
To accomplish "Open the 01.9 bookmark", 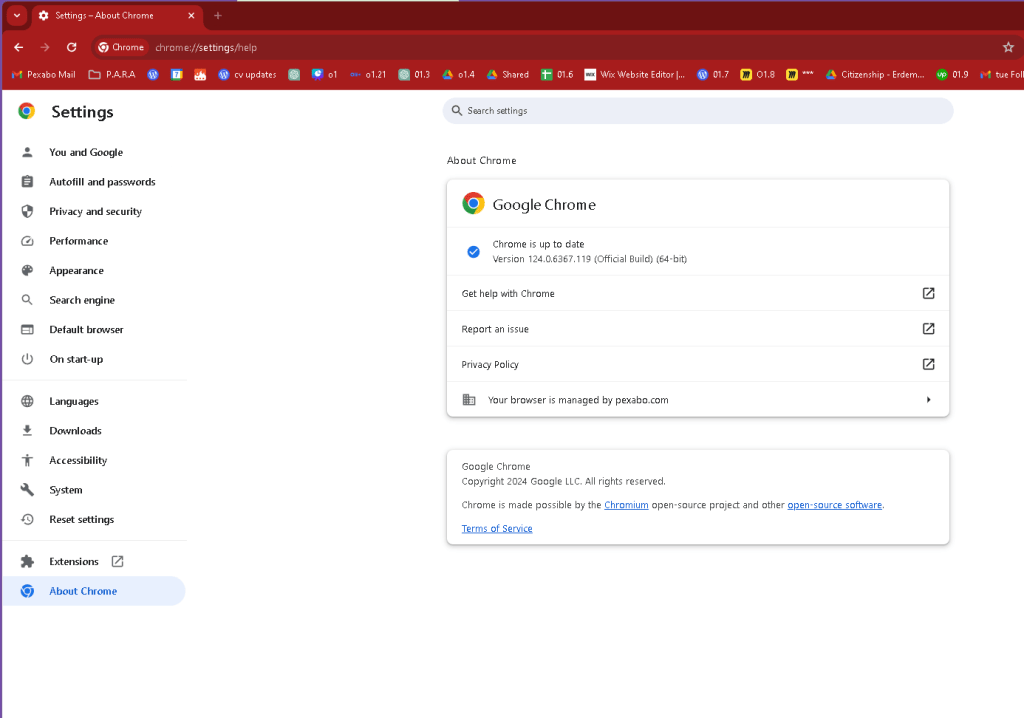I will coord(952,74).
